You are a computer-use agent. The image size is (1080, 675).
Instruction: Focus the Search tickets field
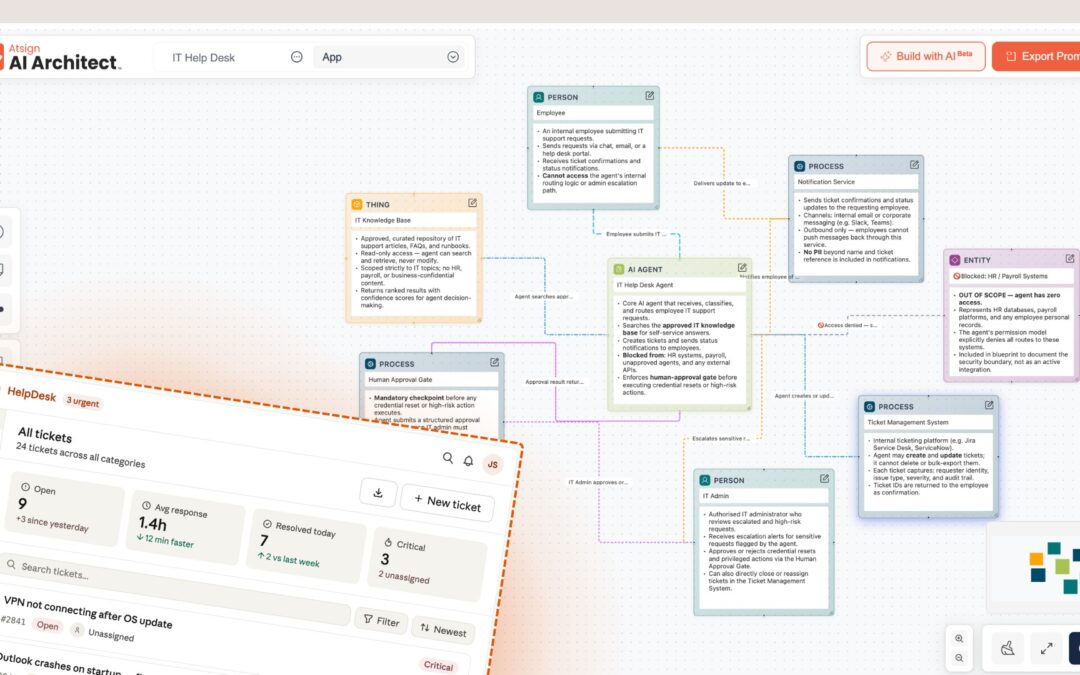click(x=176, y=590)
